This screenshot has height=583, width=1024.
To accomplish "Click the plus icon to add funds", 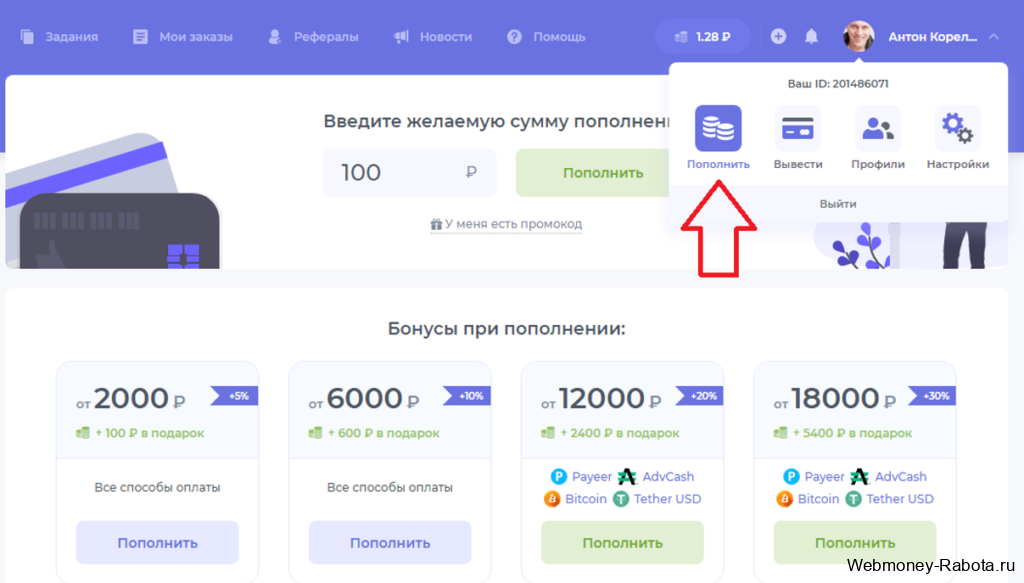I will pyautogui.click(x=778, y=37).
